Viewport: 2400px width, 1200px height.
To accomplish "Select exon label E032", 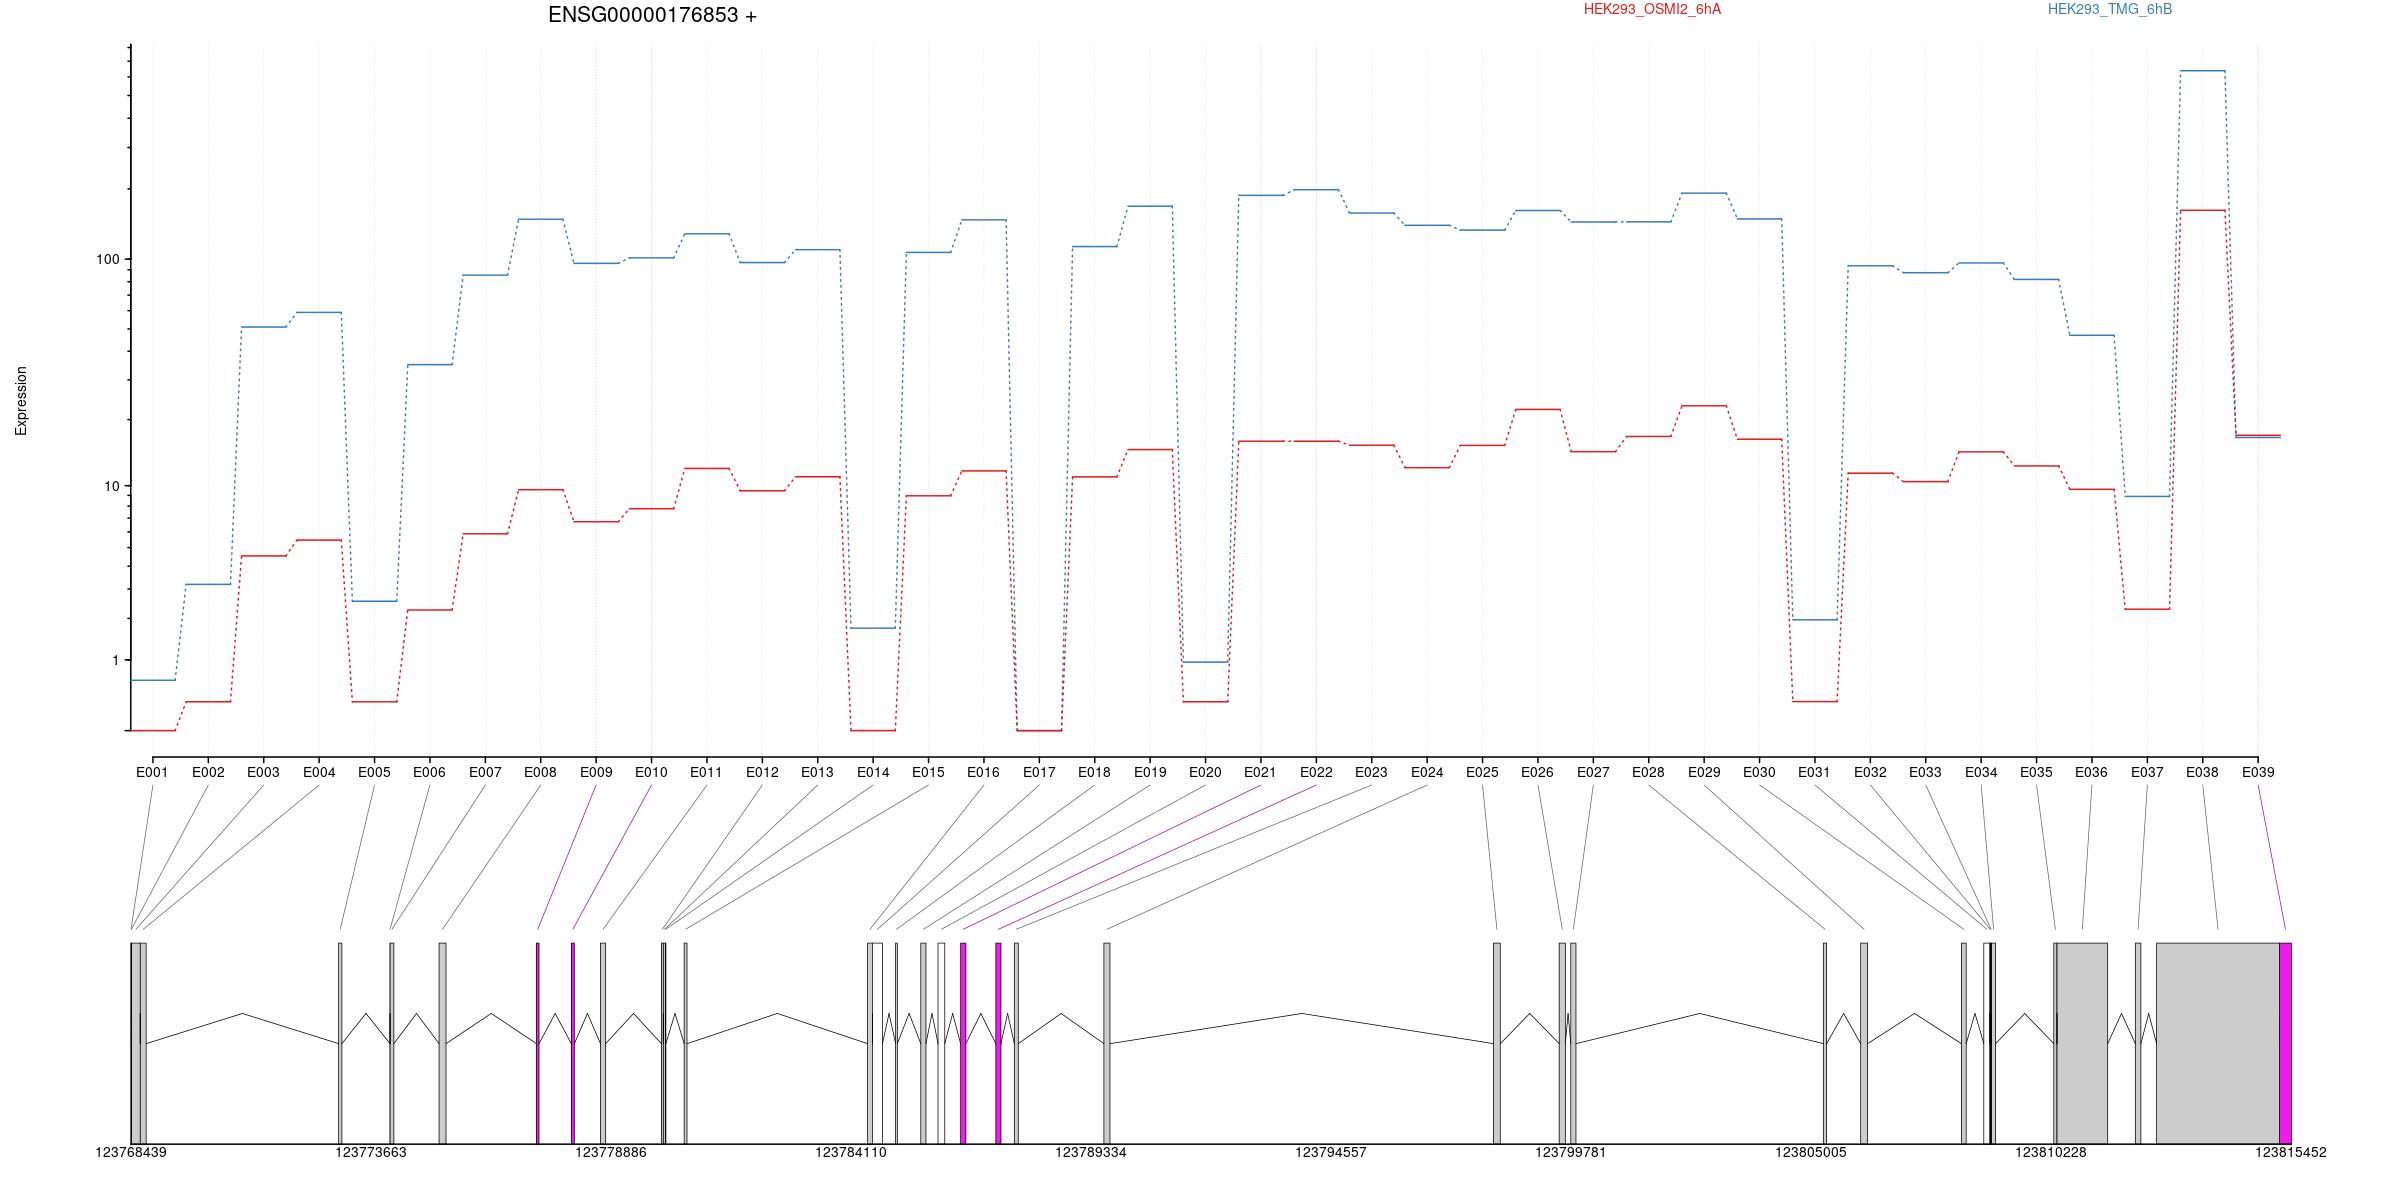I will click(1870, 772).
